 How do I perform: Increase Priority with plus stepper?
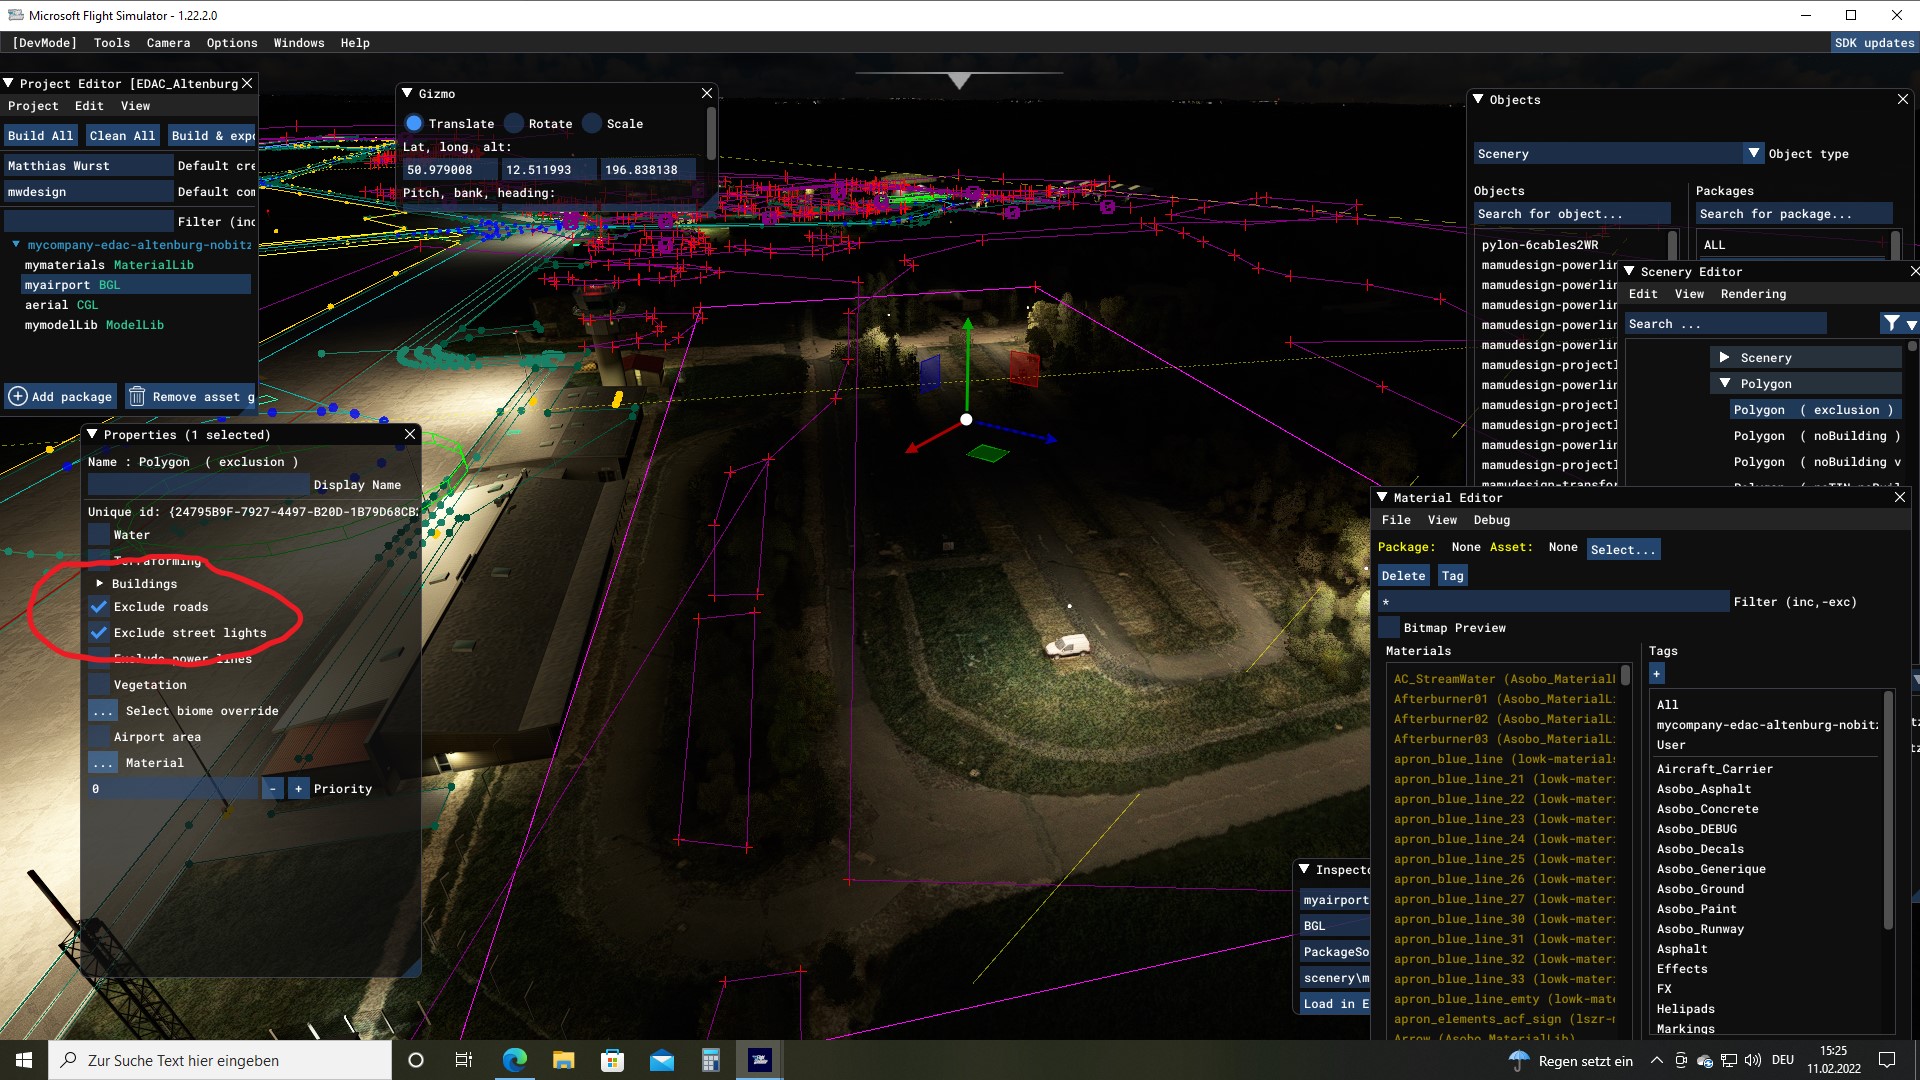(x=298, y=789)
